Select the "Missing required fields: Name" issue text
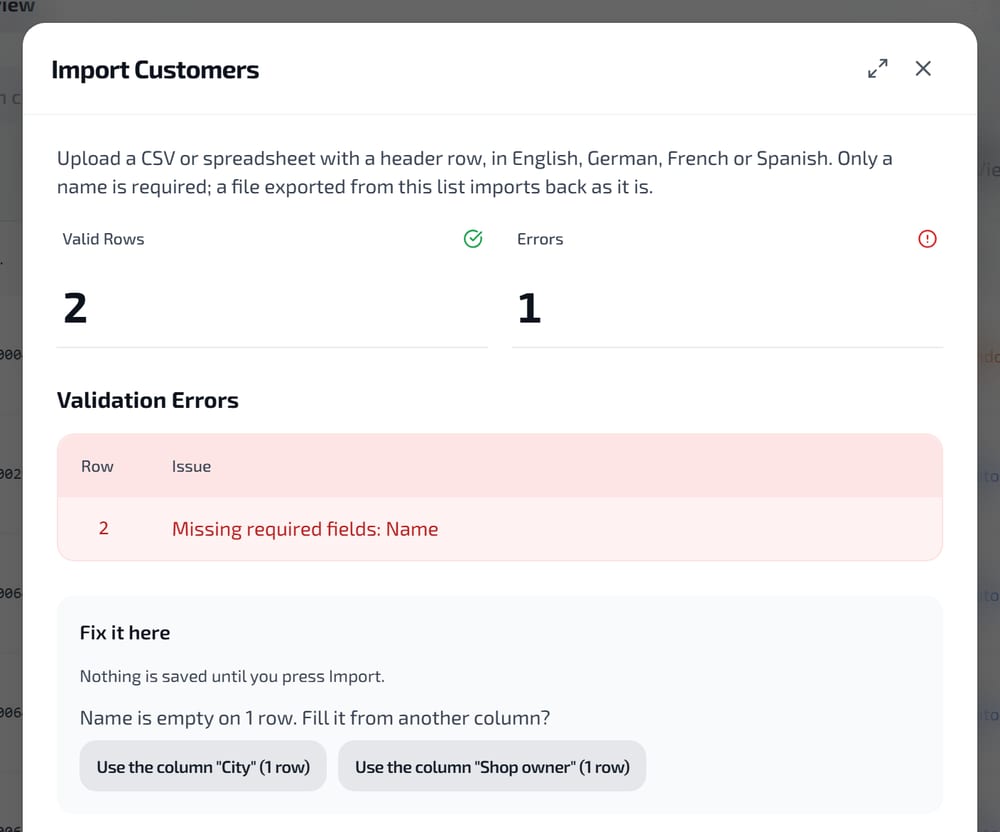The image size is (1000, 832). (x=305, y=529)
